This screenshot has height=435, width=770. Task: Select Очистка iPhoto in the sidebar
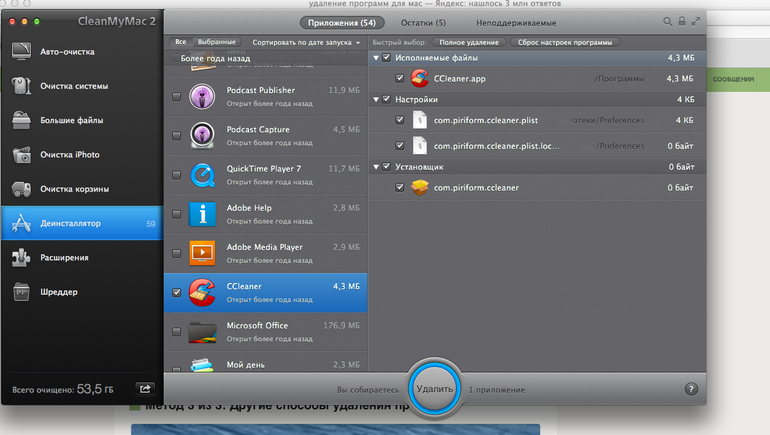(69, 155)
